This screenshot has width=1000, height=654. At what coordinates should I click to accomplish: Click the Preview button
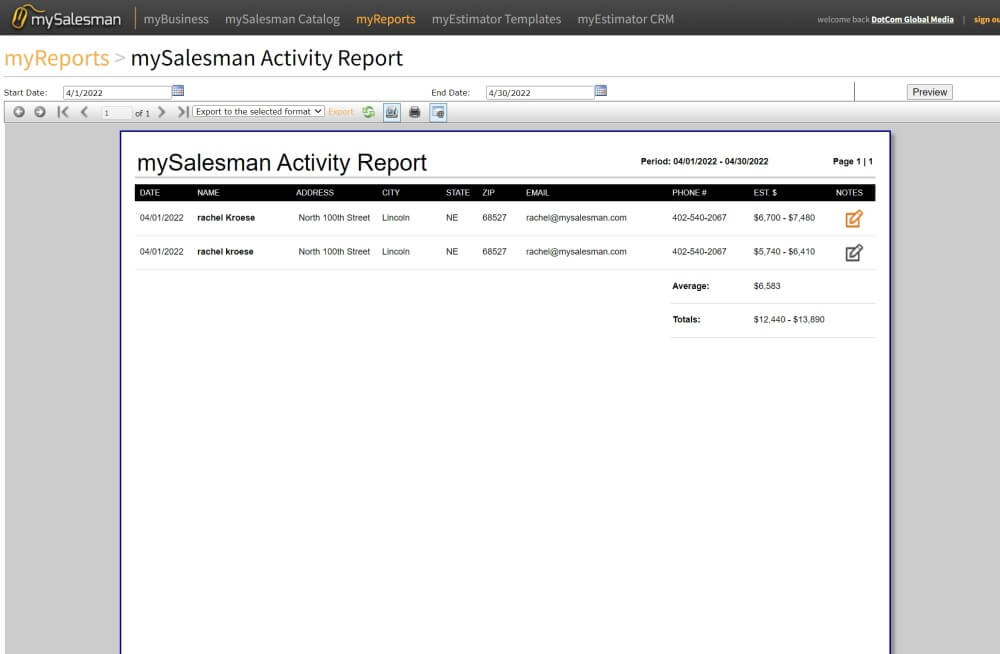[929, 92]
